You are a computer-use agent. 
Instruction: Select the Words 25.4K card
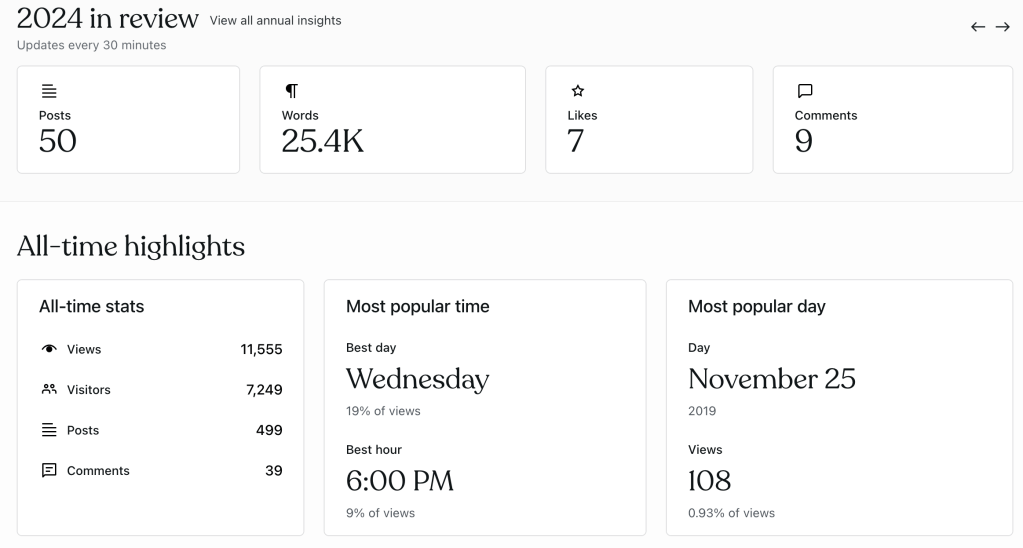coord(392,120)
